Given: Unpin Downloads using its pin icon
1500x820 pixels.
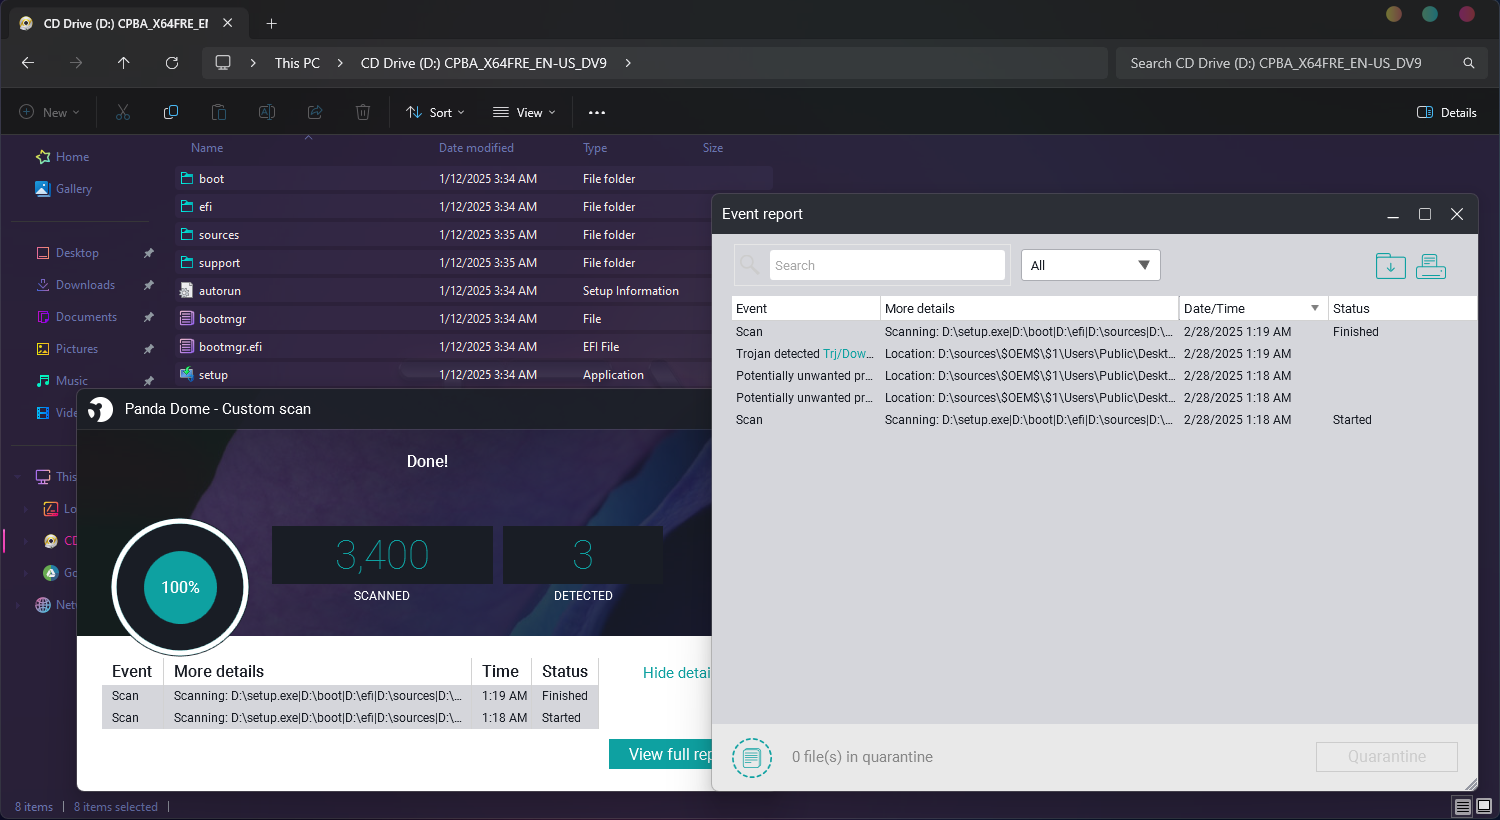Looking at the screenshot, I should [149, 285].
